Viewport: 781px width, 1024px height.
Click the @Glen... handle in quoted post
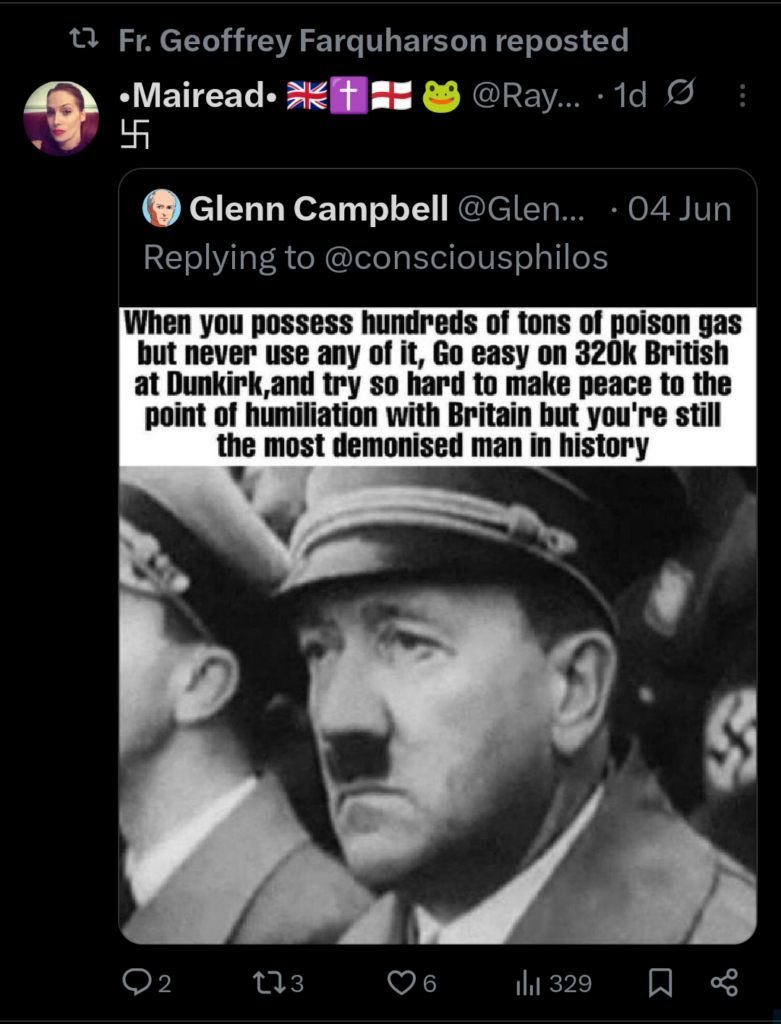[521, 210]
